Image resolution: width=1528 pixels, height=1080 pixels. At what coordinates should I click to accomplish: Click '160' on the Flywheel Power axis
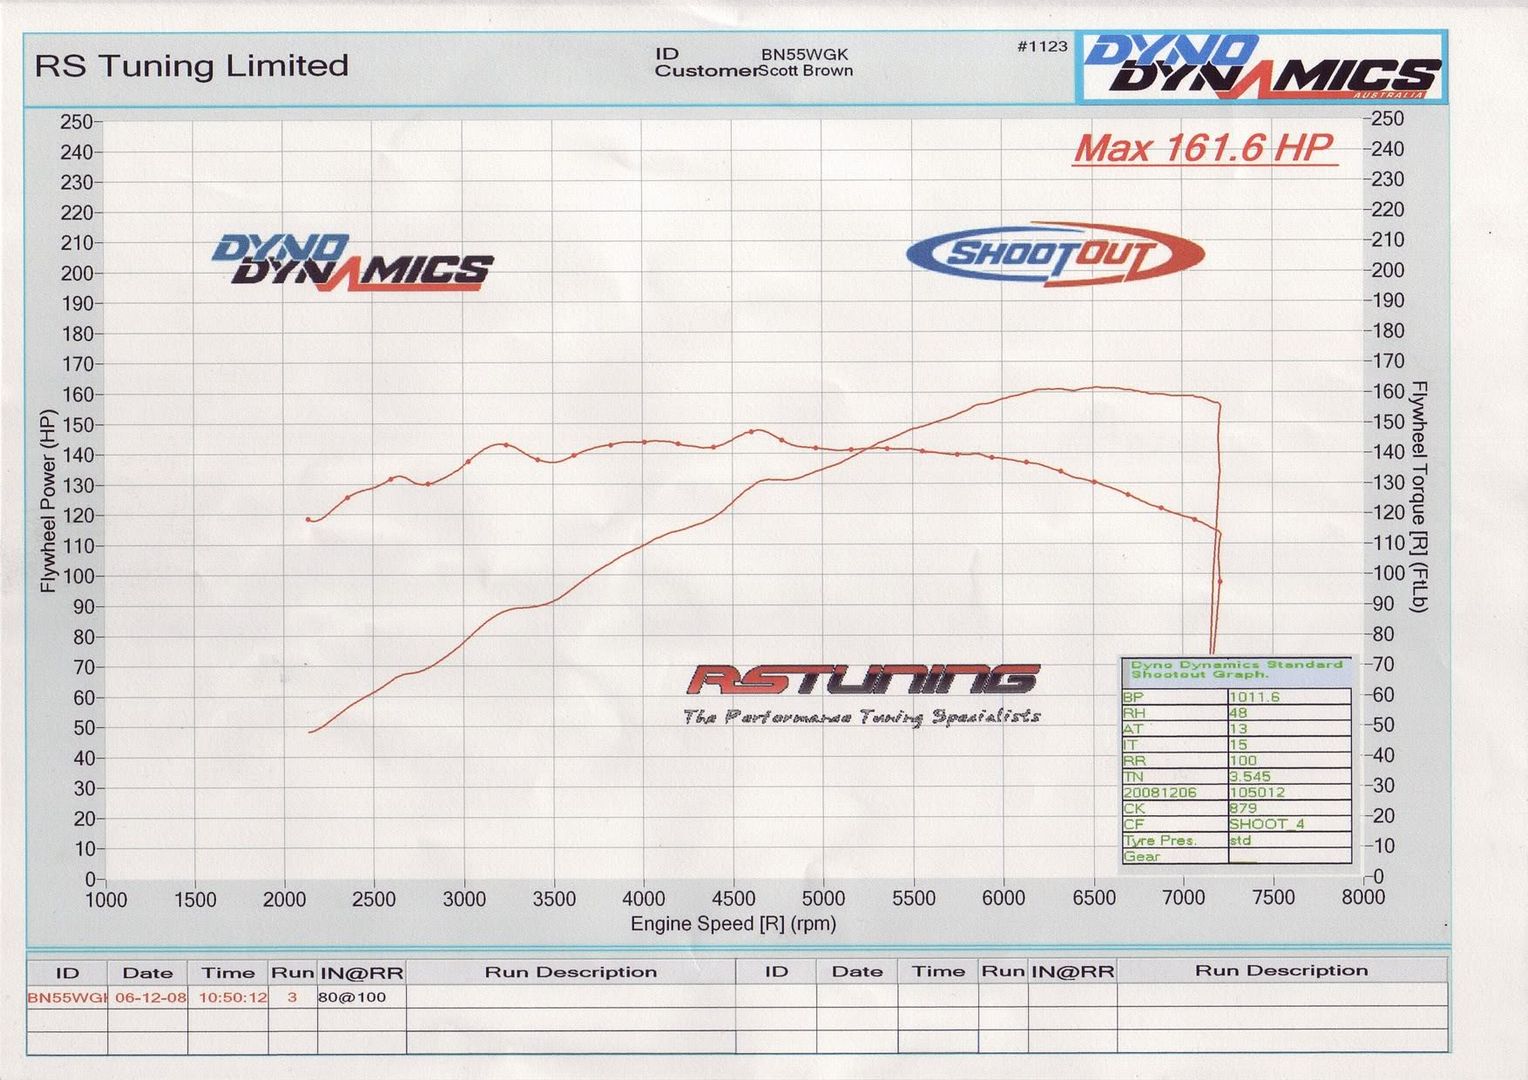(77, 395)
